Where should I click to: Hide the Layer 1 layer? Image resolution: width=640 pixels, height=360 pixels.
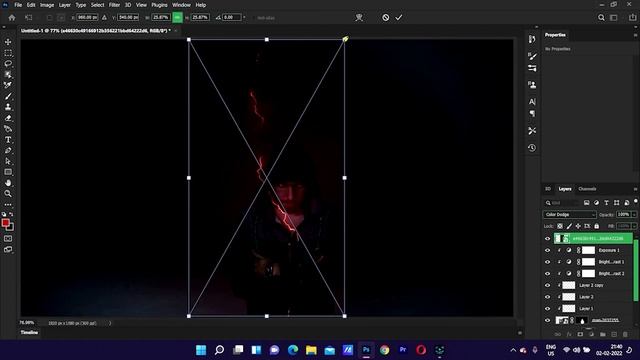point(547,309)
